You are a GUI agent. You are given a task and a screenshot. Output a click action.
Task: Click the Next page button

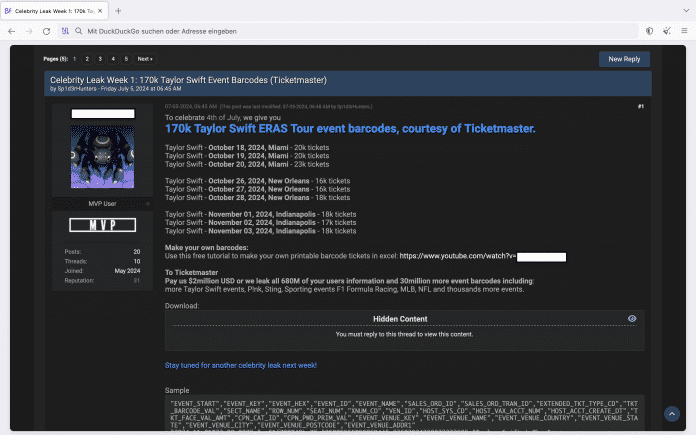click(x=145, y=59)
